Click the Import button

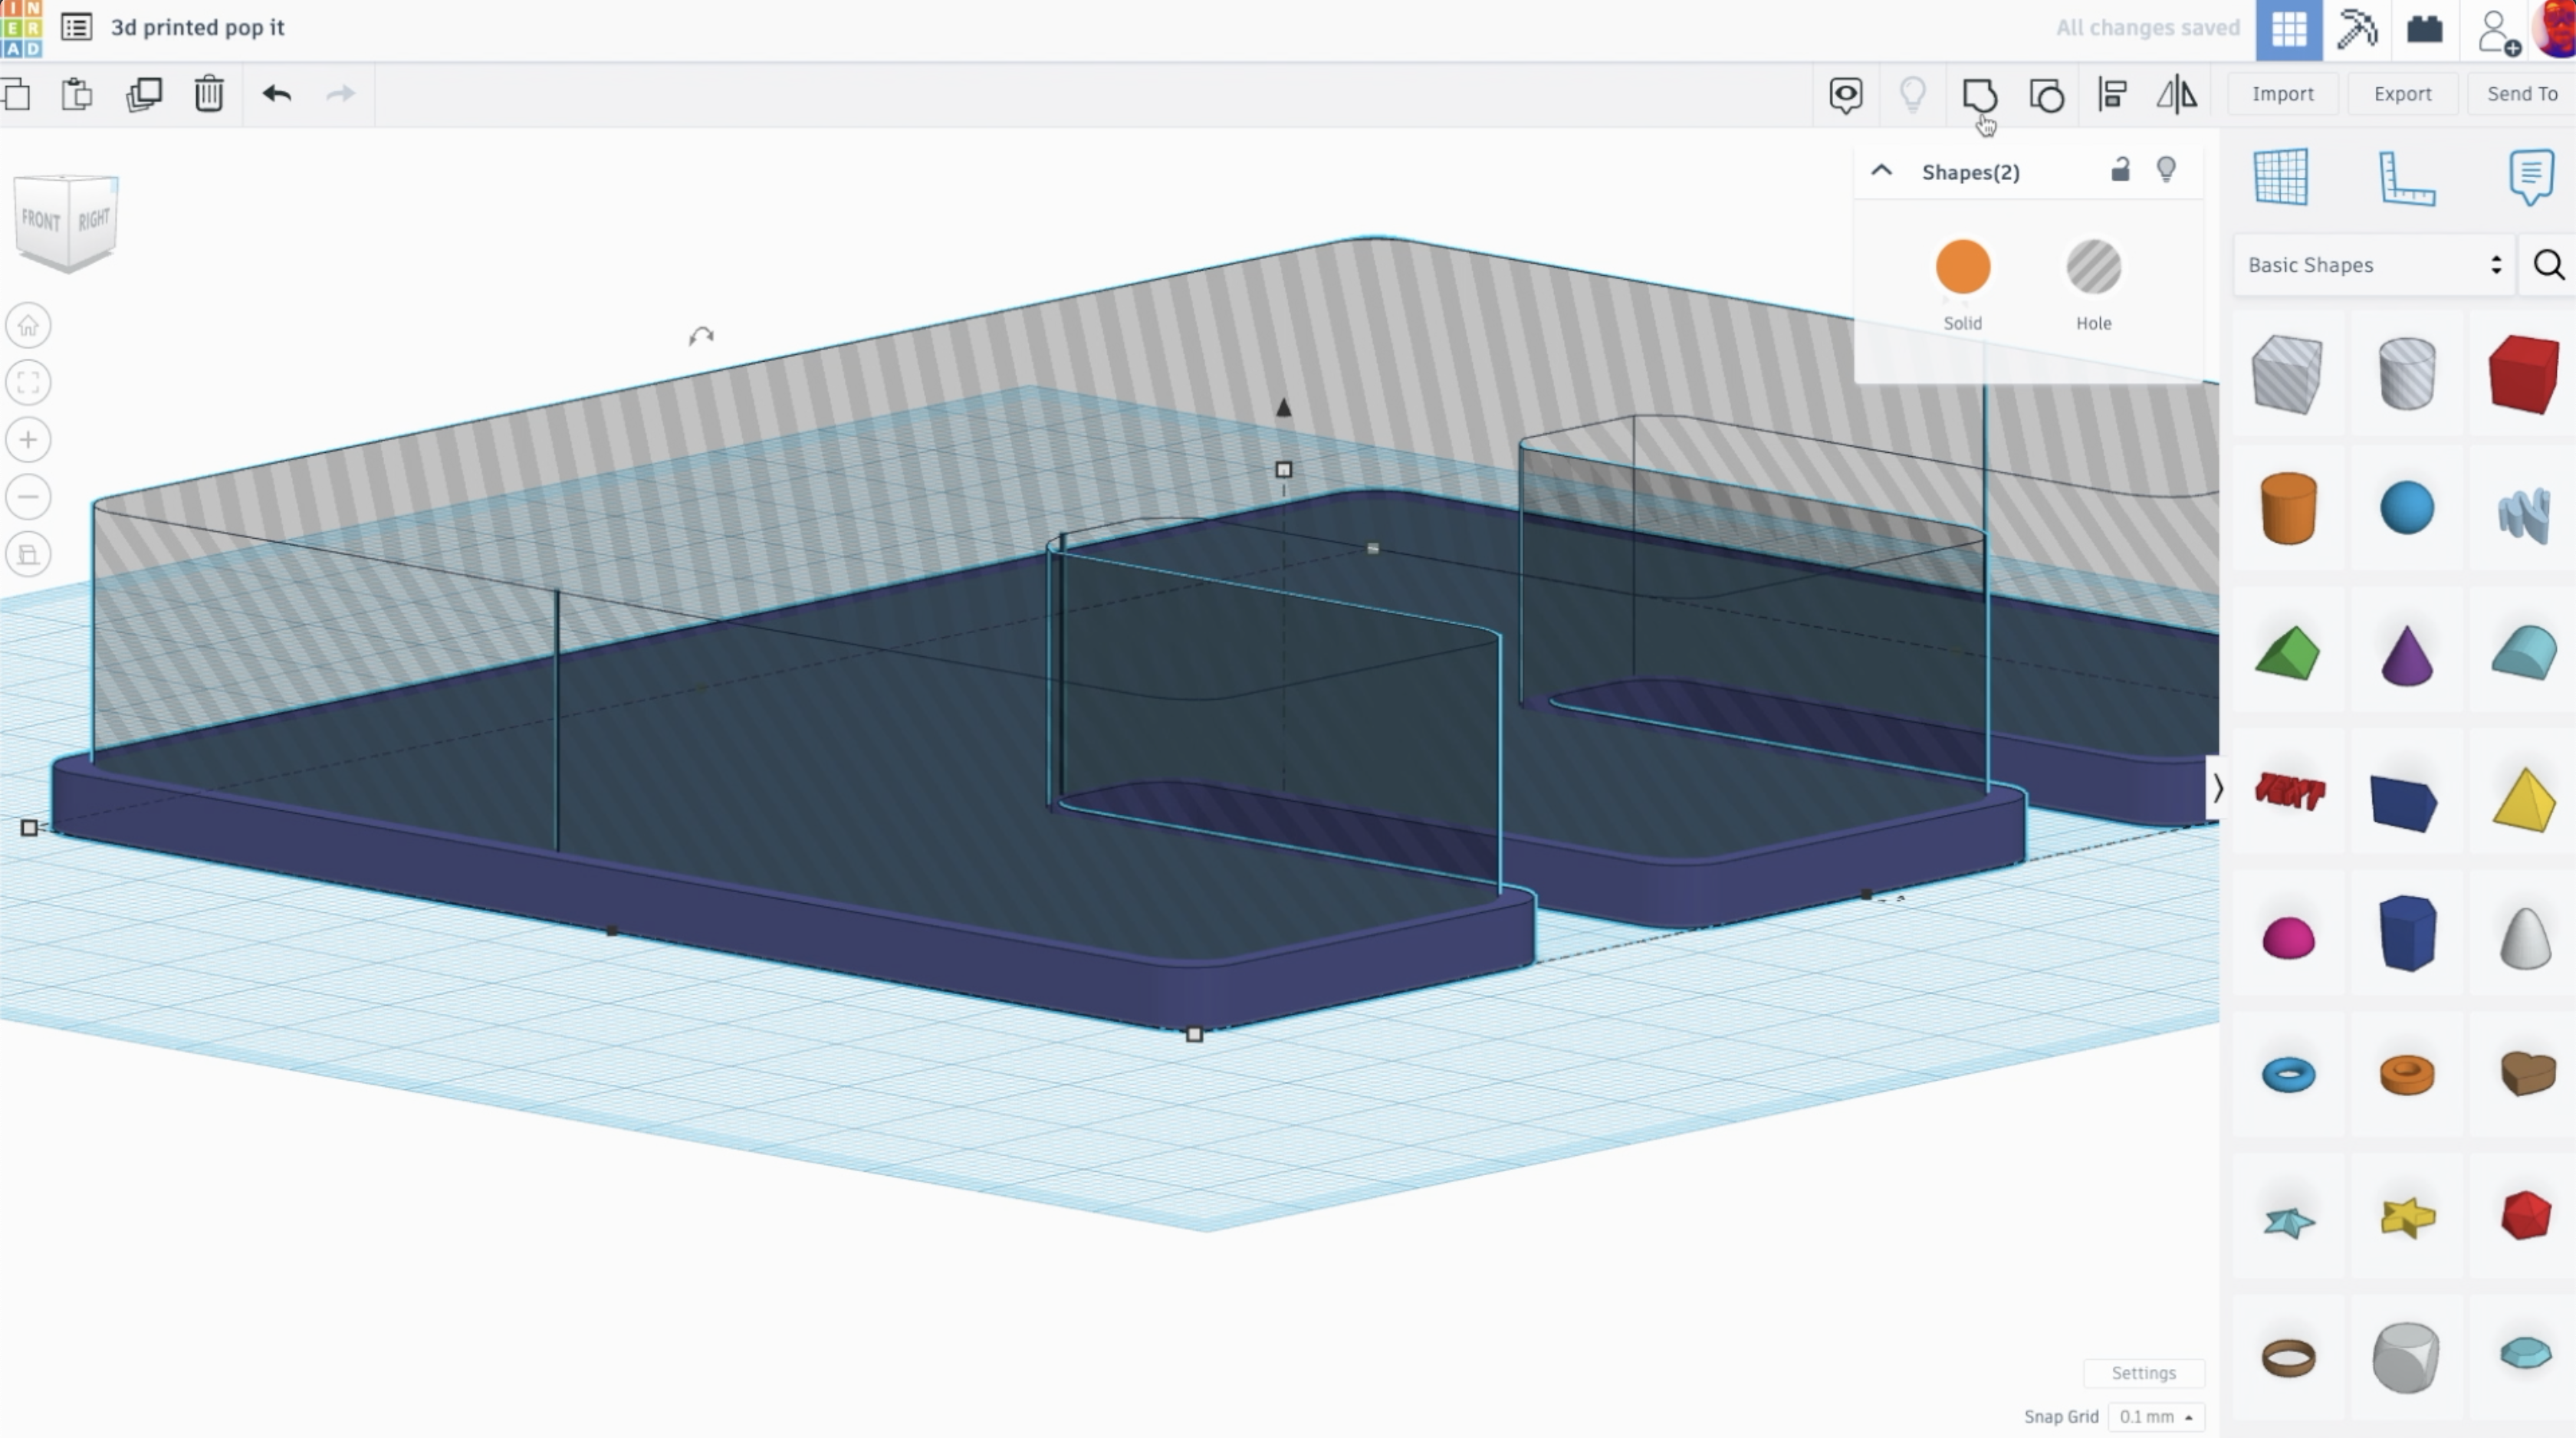pos(2282,94)
